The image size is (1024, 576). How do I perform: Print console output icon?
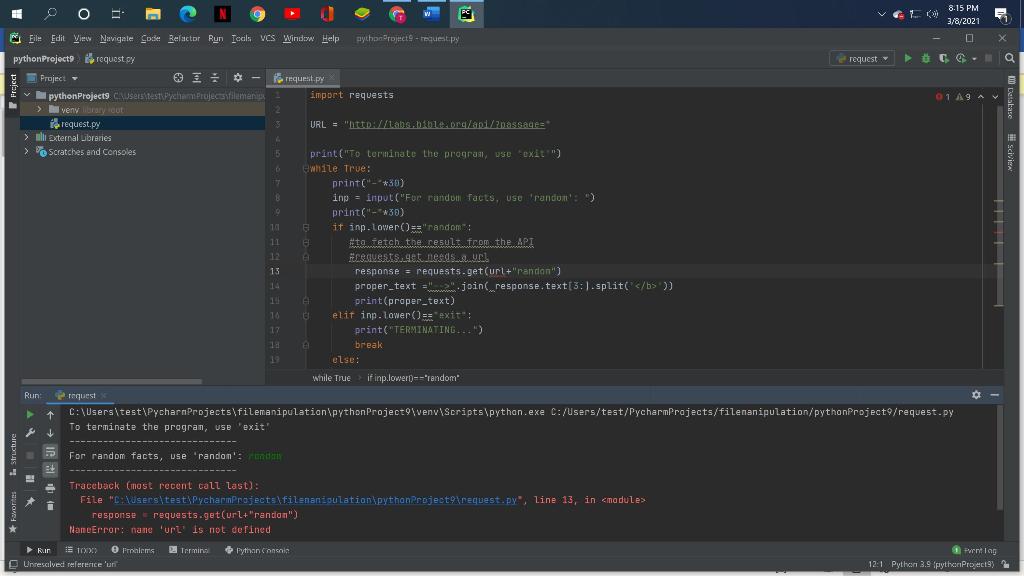pos(50,488)
